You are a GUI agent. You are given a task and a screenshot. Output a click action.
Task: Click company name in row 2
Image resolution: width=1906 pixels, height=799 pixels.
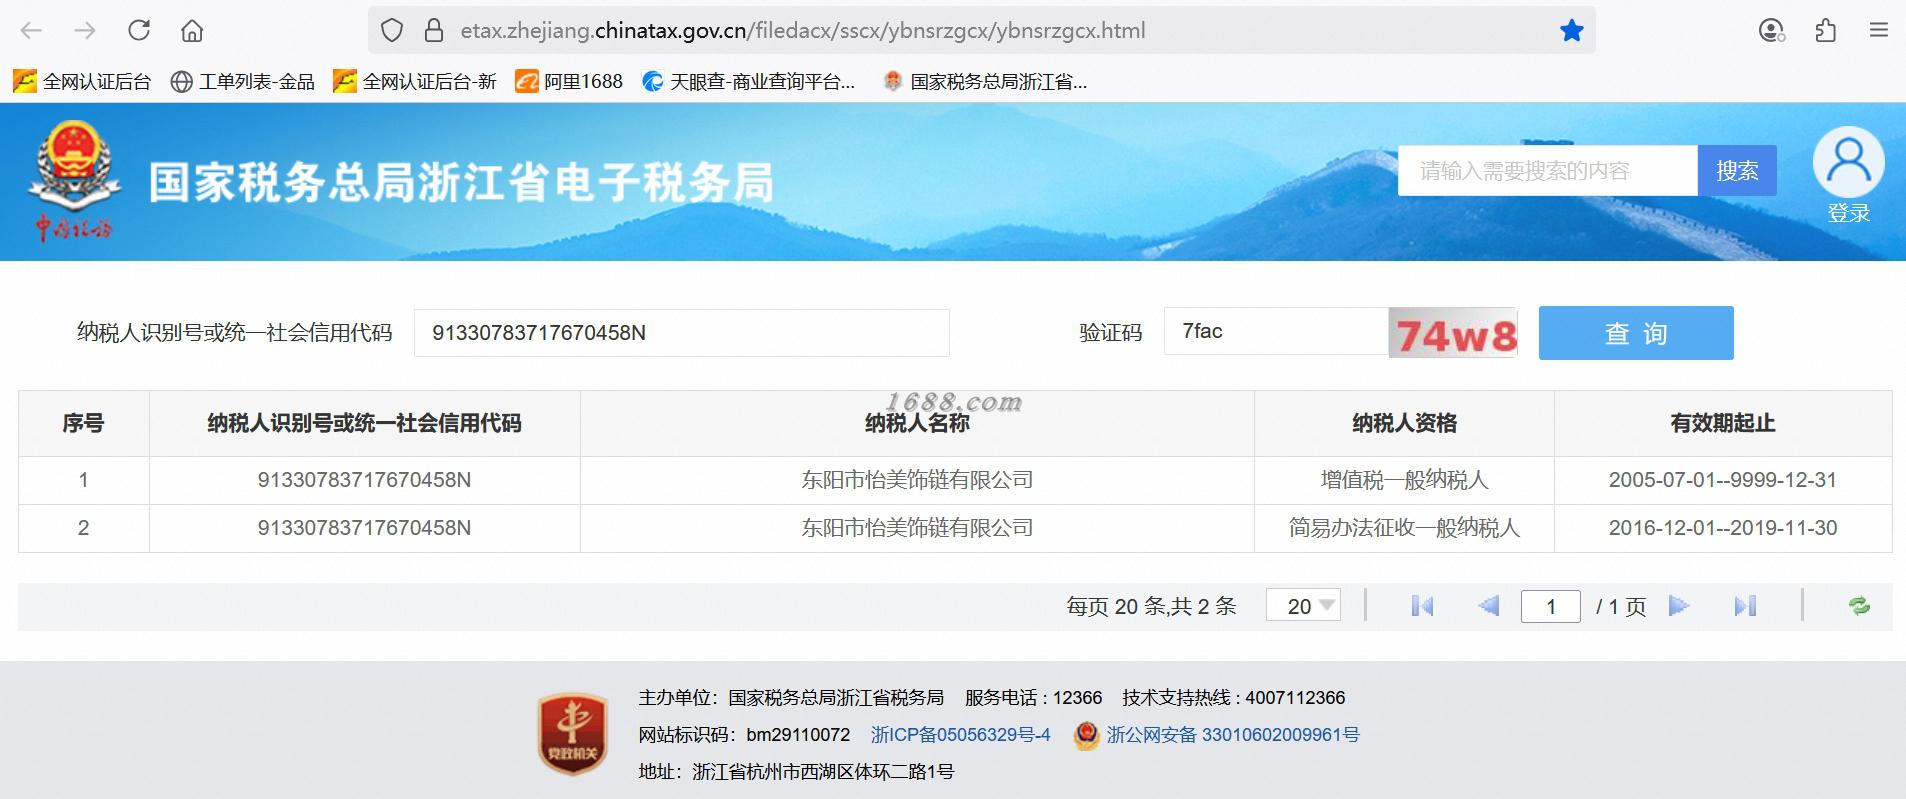coord(917,528)
